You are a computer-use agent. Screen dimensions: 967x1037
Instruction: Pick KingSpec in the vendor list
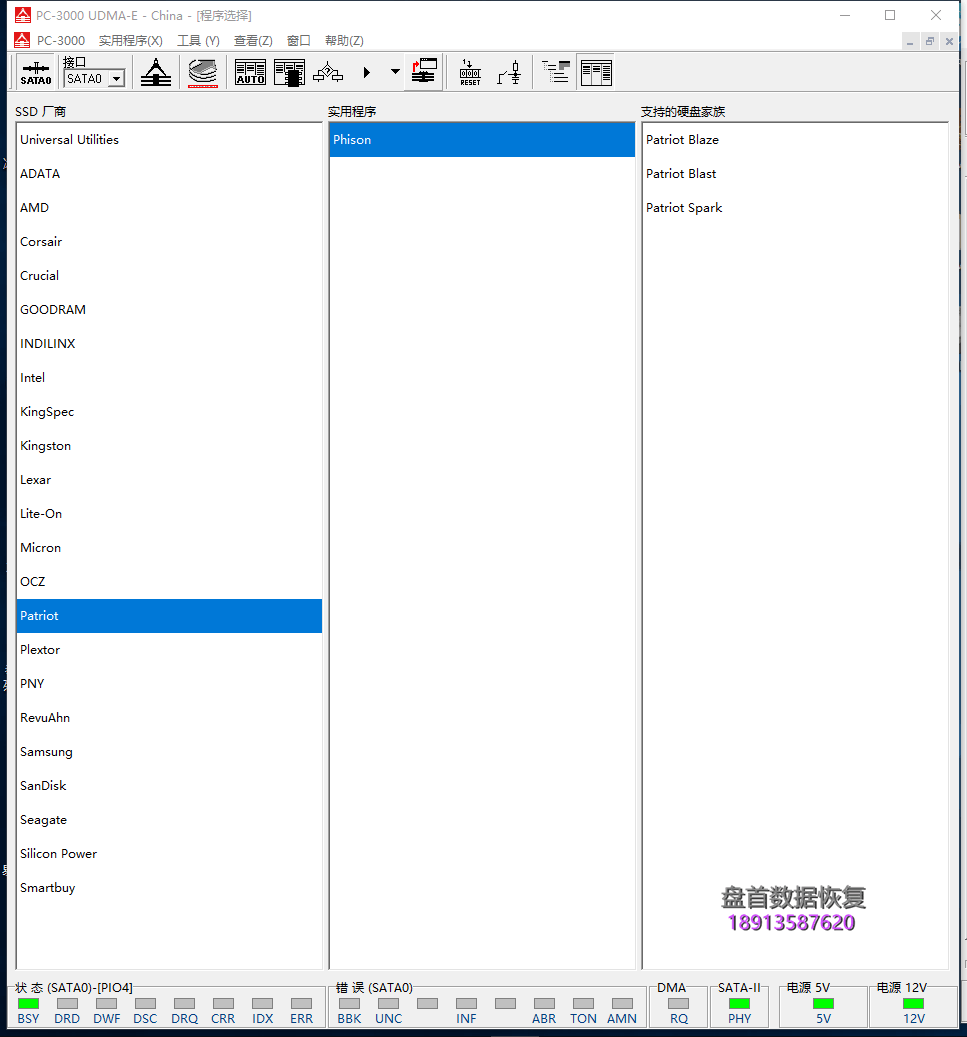pyautogui.click(x=169, y=412)
